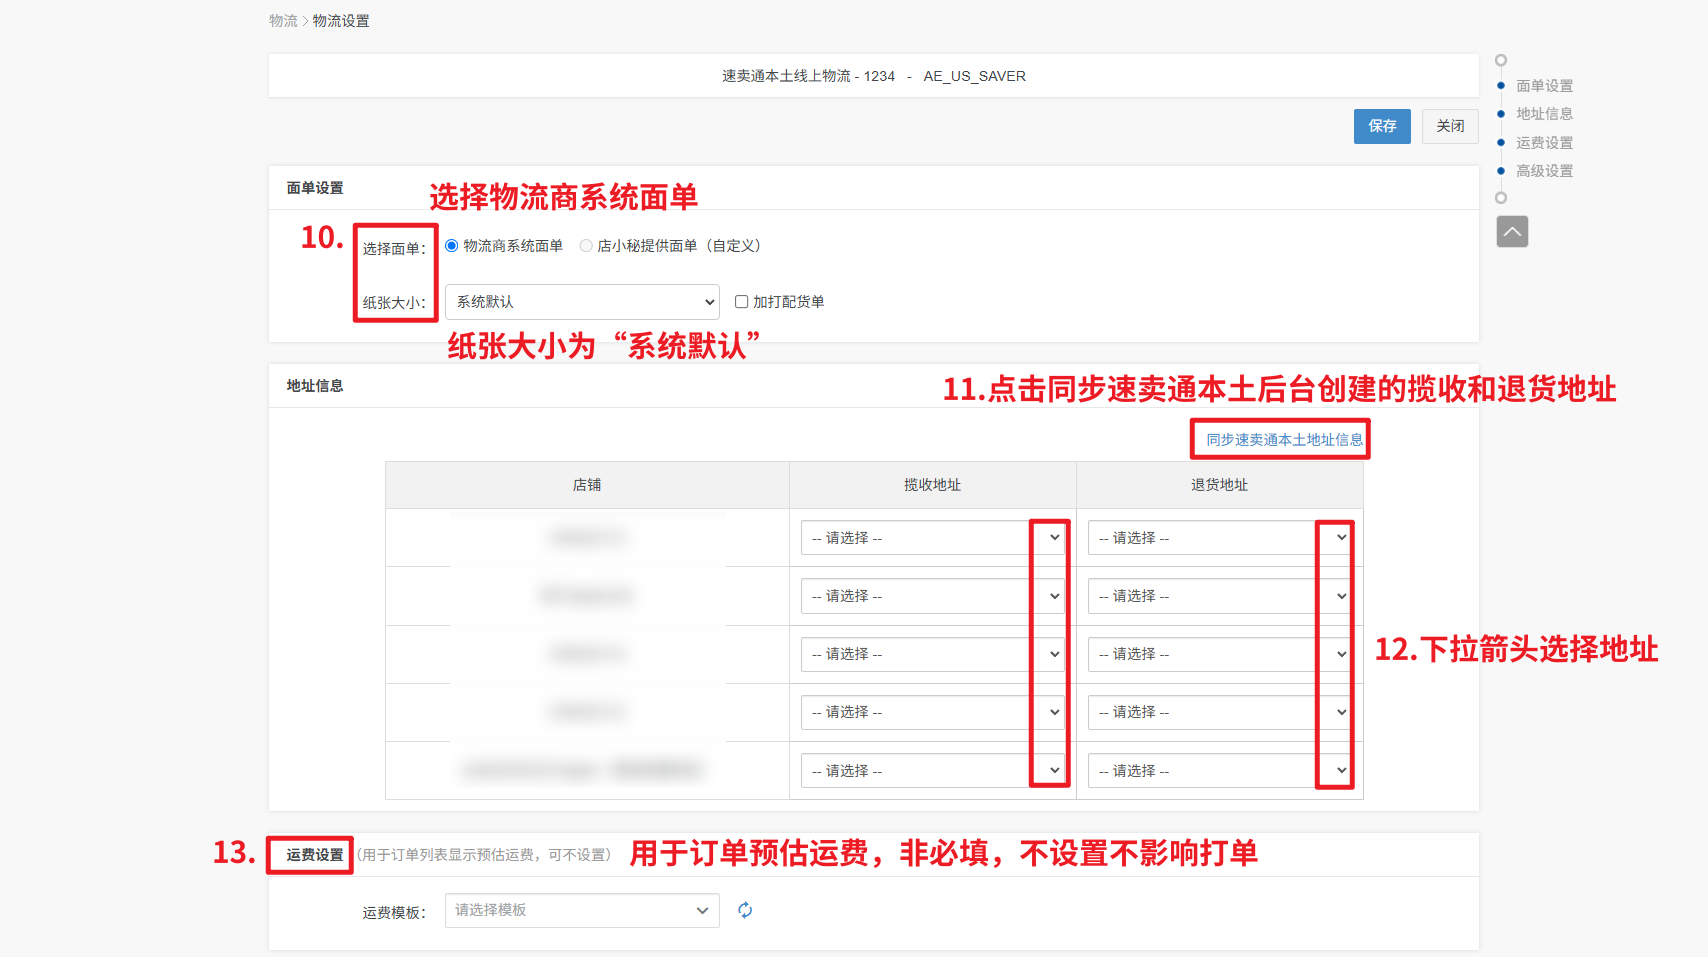
Task: Click the scroll-to-top arrow button
Action: pyautogui.click(x=1512, y=232)
